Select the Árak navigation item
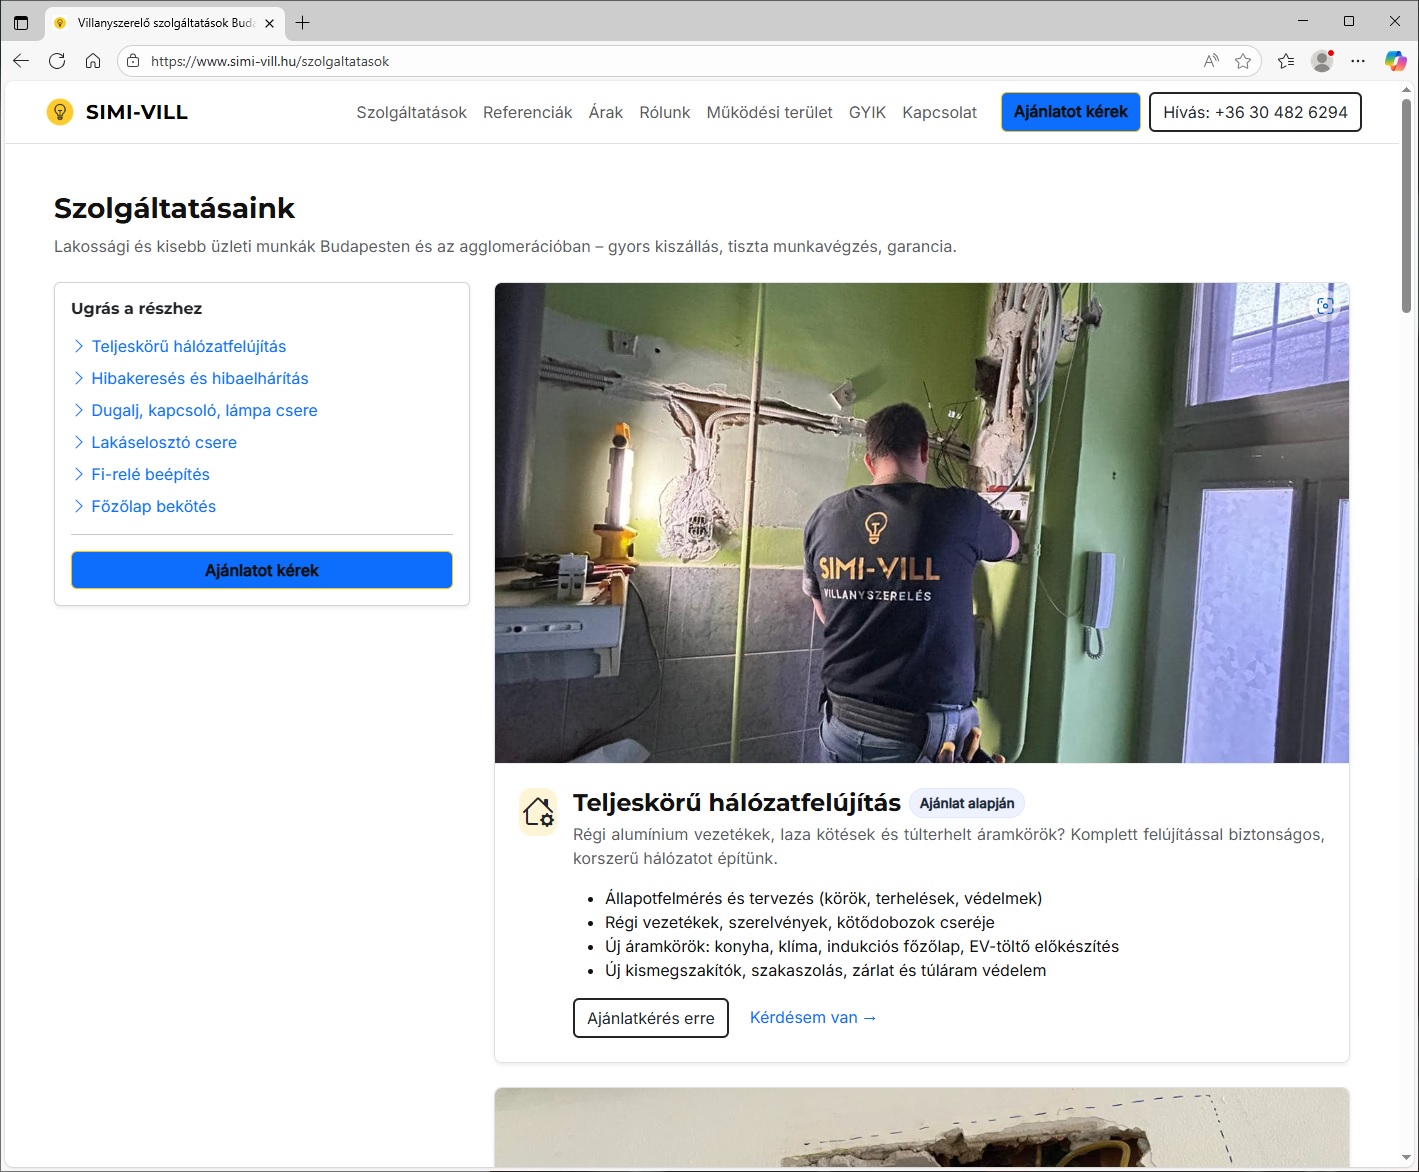The width and height of the screenshot is (1419, 1172). coord(605,112)
